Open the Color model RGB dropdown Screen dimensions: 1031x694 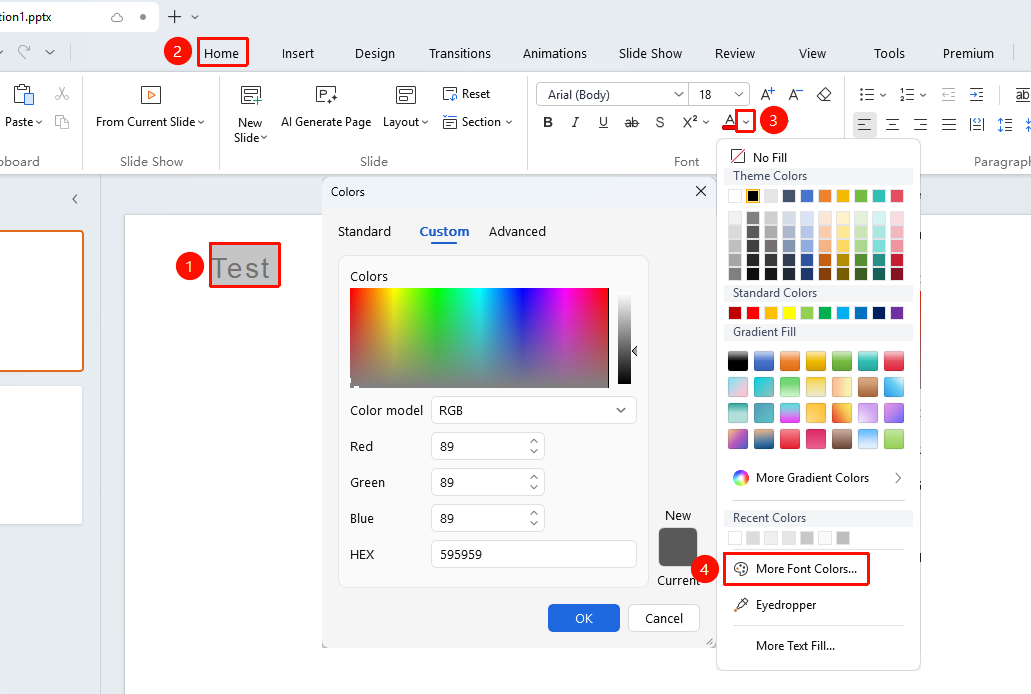[x=533, y=410]
